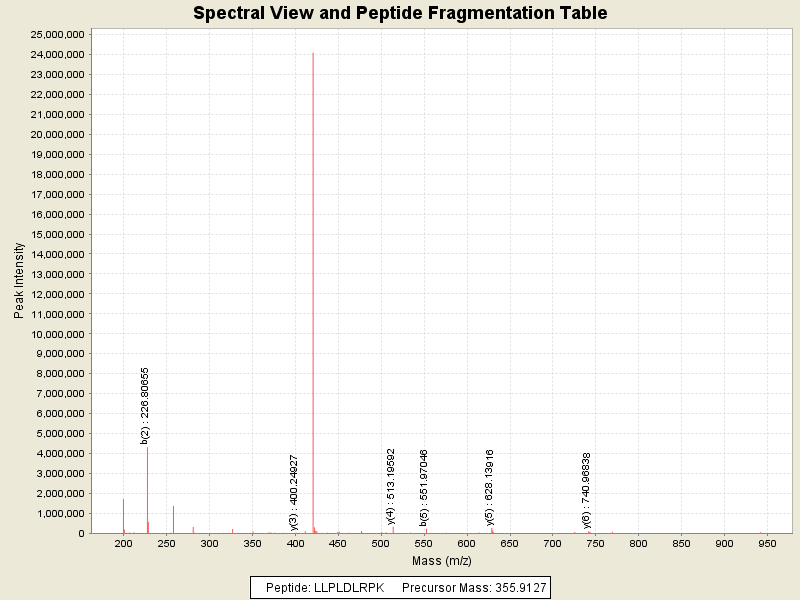This screenshot has height=600, width=800.
Task: Click the y(4) : 513.19592 annotation
Action: [391, 486]
